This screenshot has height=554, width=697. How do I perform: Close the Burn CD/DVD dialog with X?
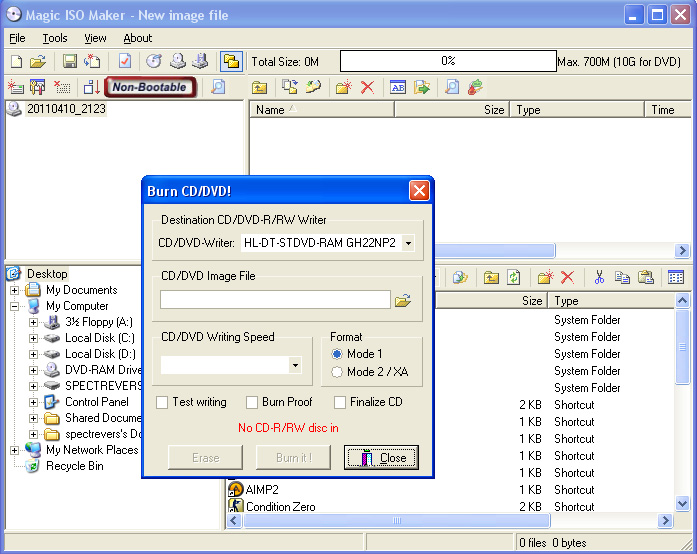point(419,191)
